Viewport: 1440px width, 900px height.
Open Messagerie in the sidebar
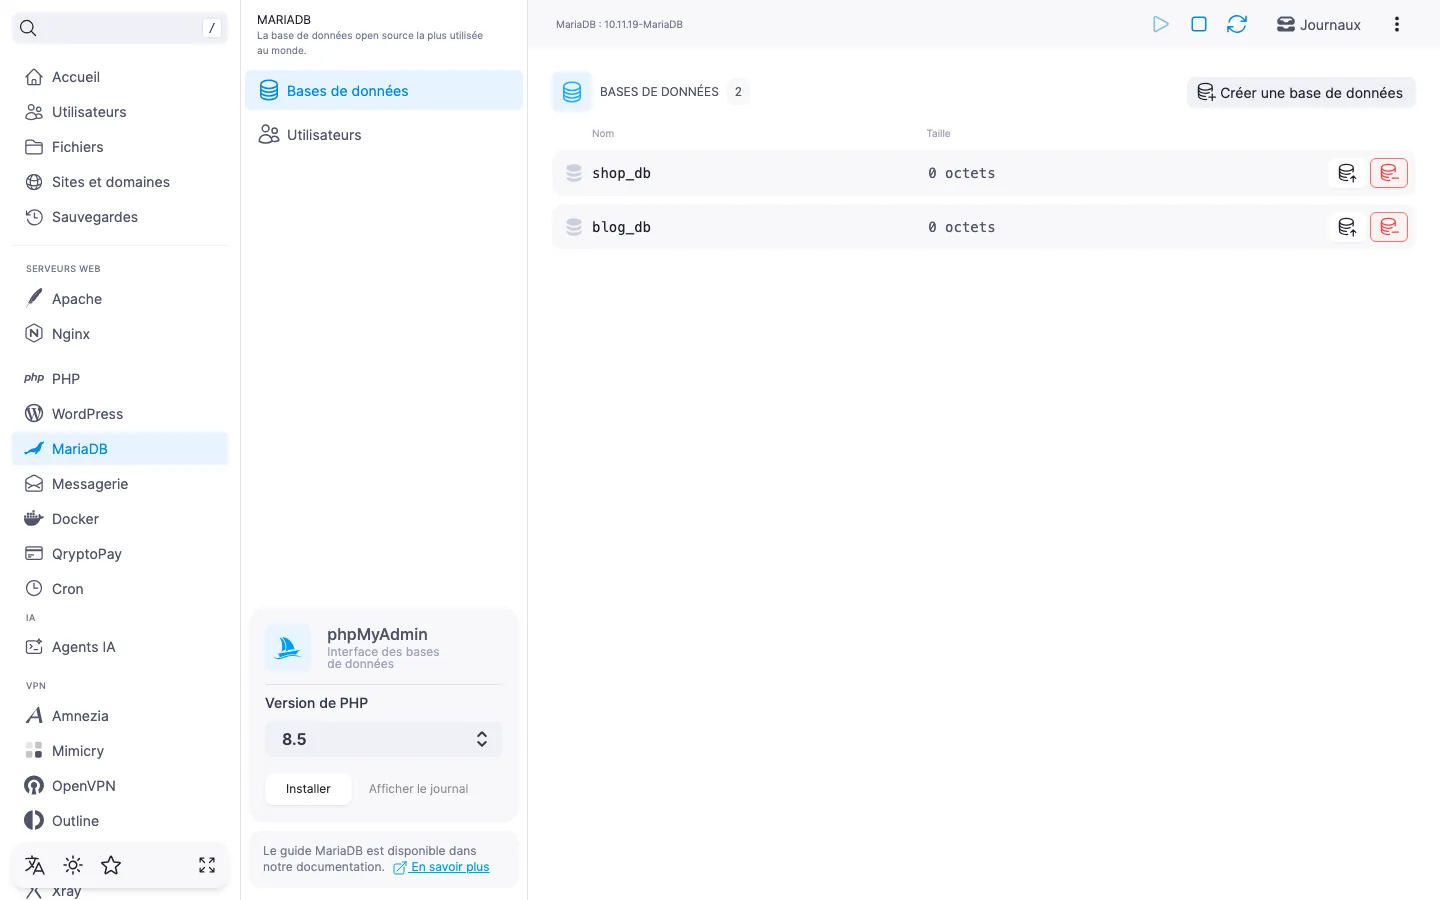tap(120, 484)
